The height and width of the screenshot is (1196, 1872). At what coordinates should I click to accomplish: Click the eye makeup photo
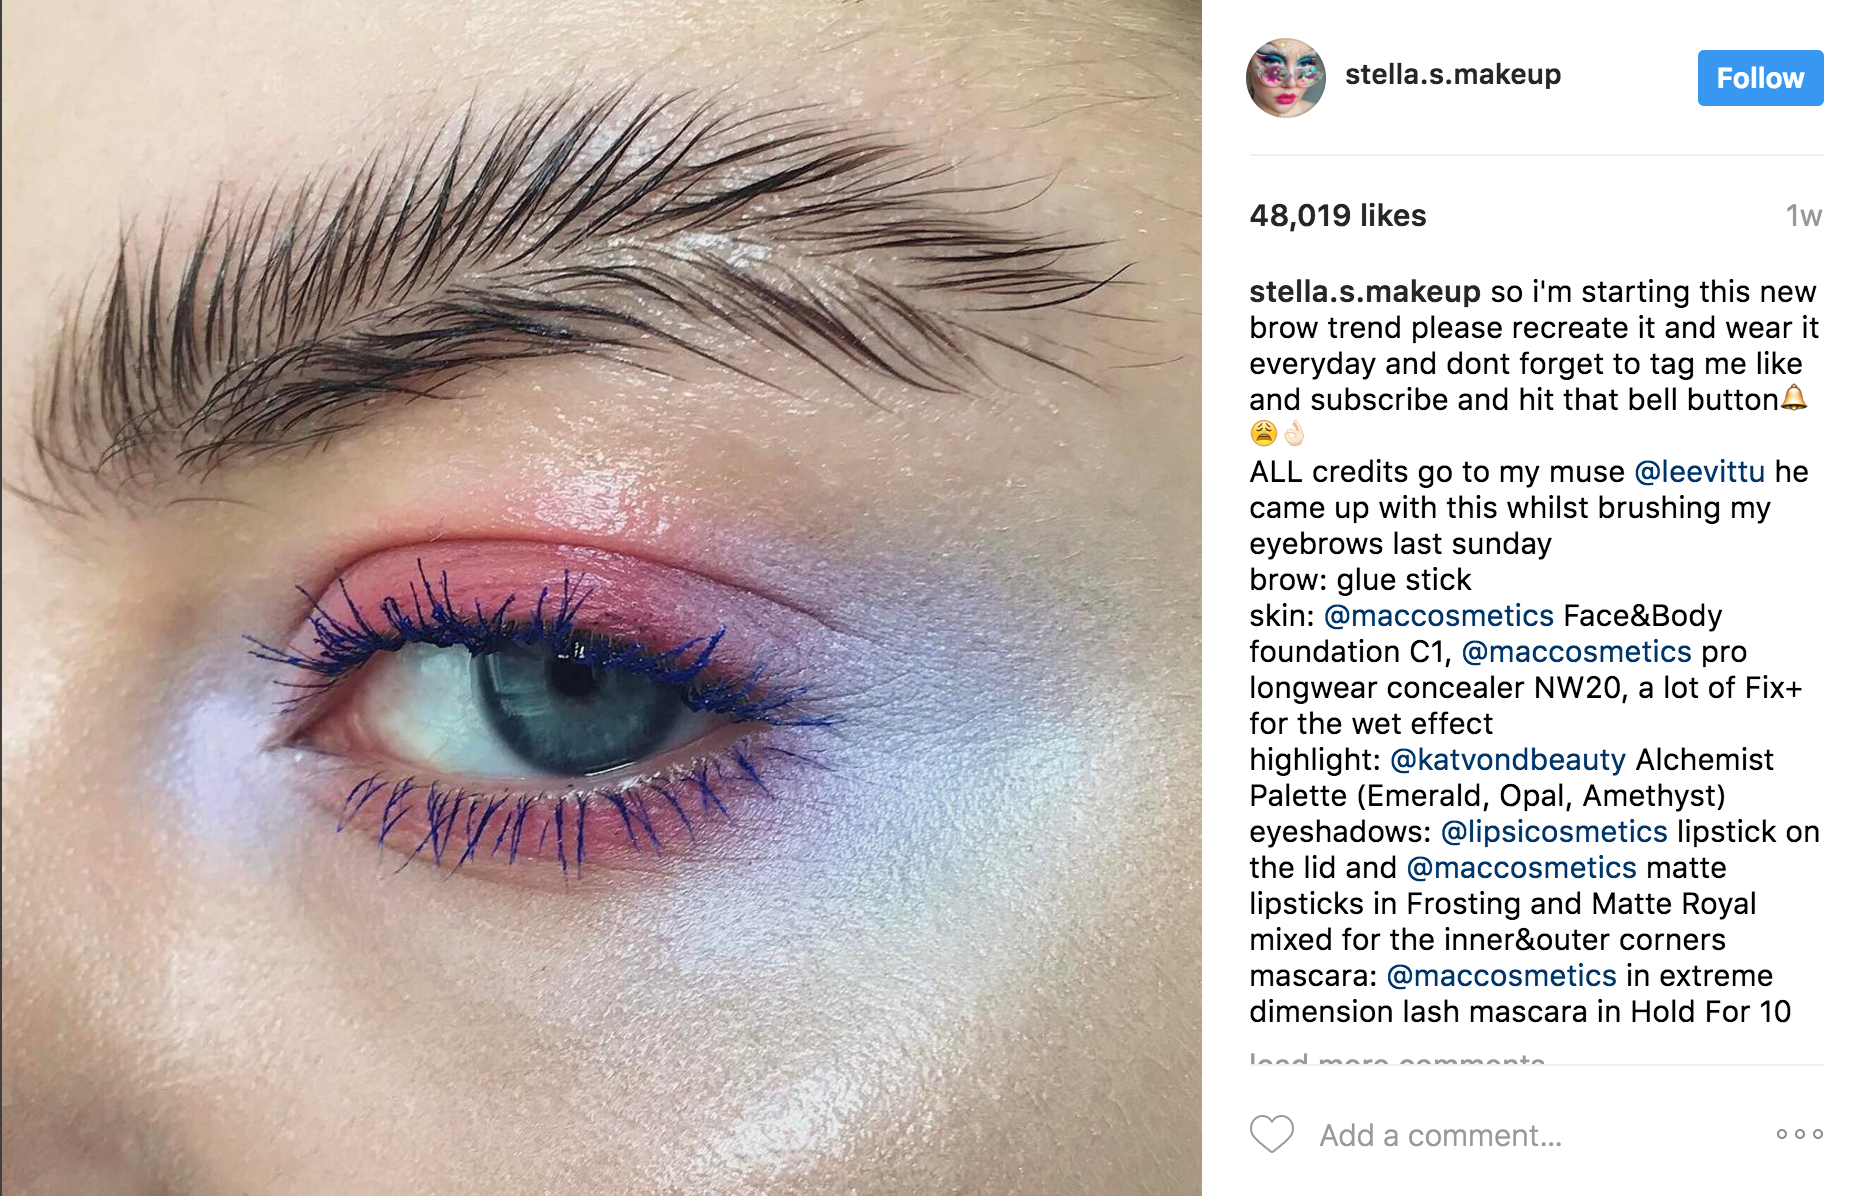[x=601, y=598]
